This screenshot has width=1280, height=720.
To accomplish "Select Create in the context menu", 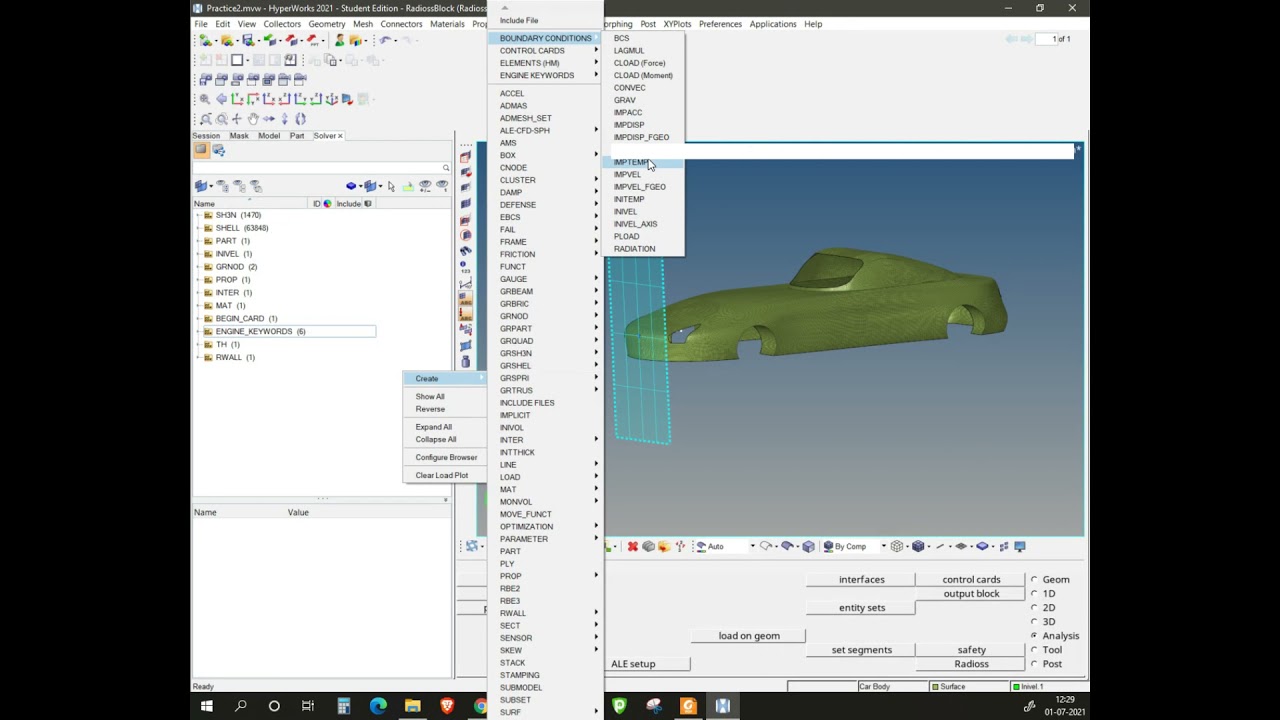I will pyautogui.click(x=445, y=378).
